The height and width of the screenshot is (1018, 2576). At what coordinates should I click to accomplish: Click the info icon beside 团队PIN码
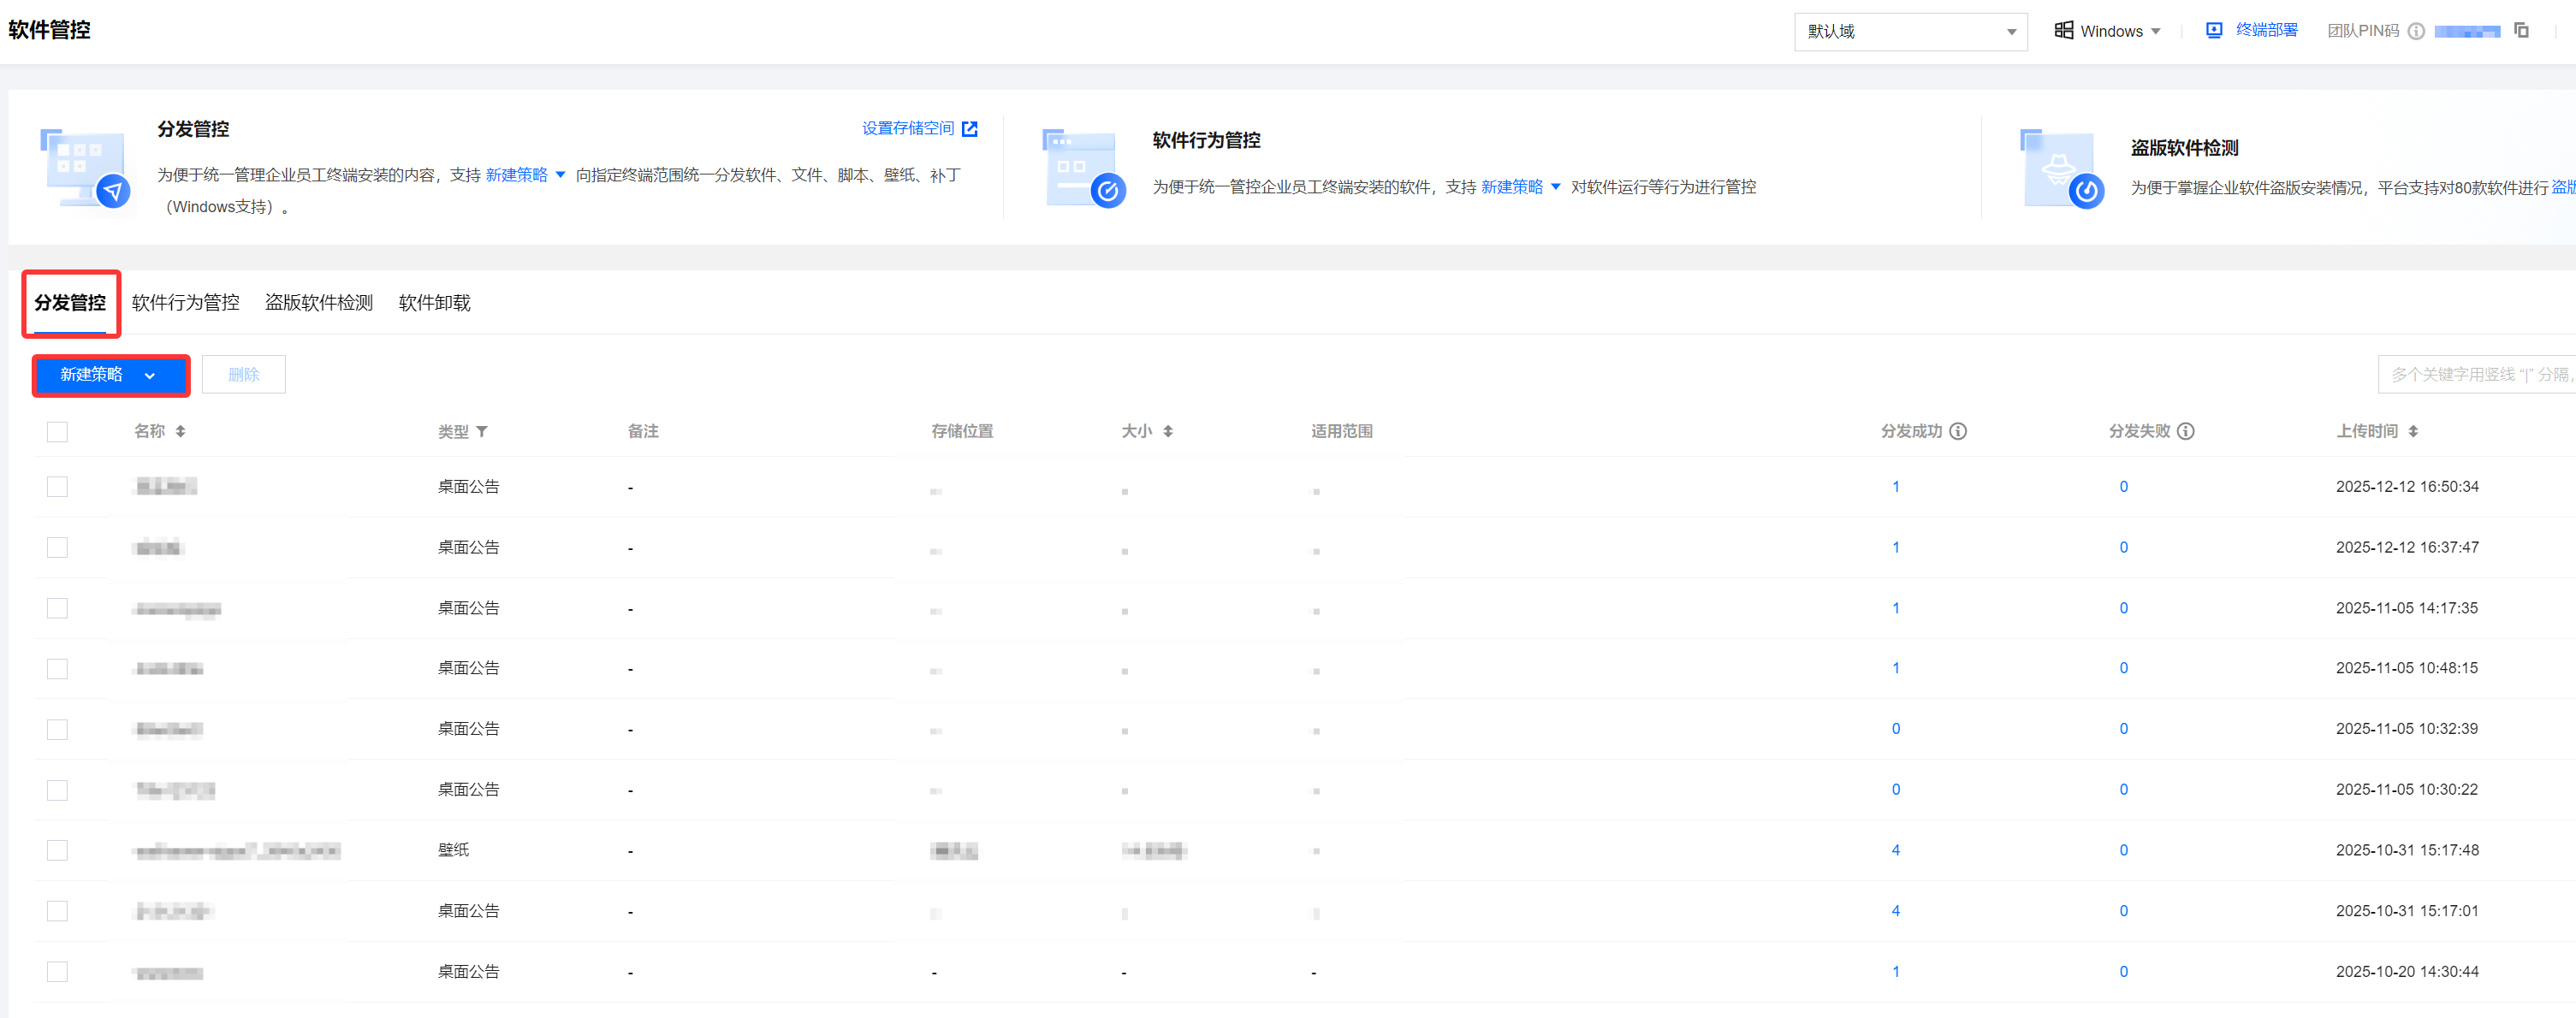tap(2416, 31)
